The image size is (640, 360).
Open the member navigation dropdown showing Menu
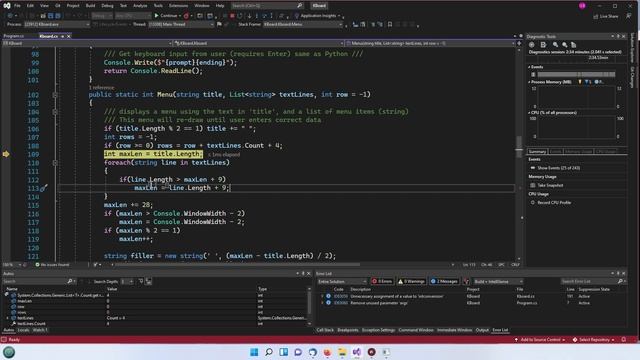tap(429, 43)
